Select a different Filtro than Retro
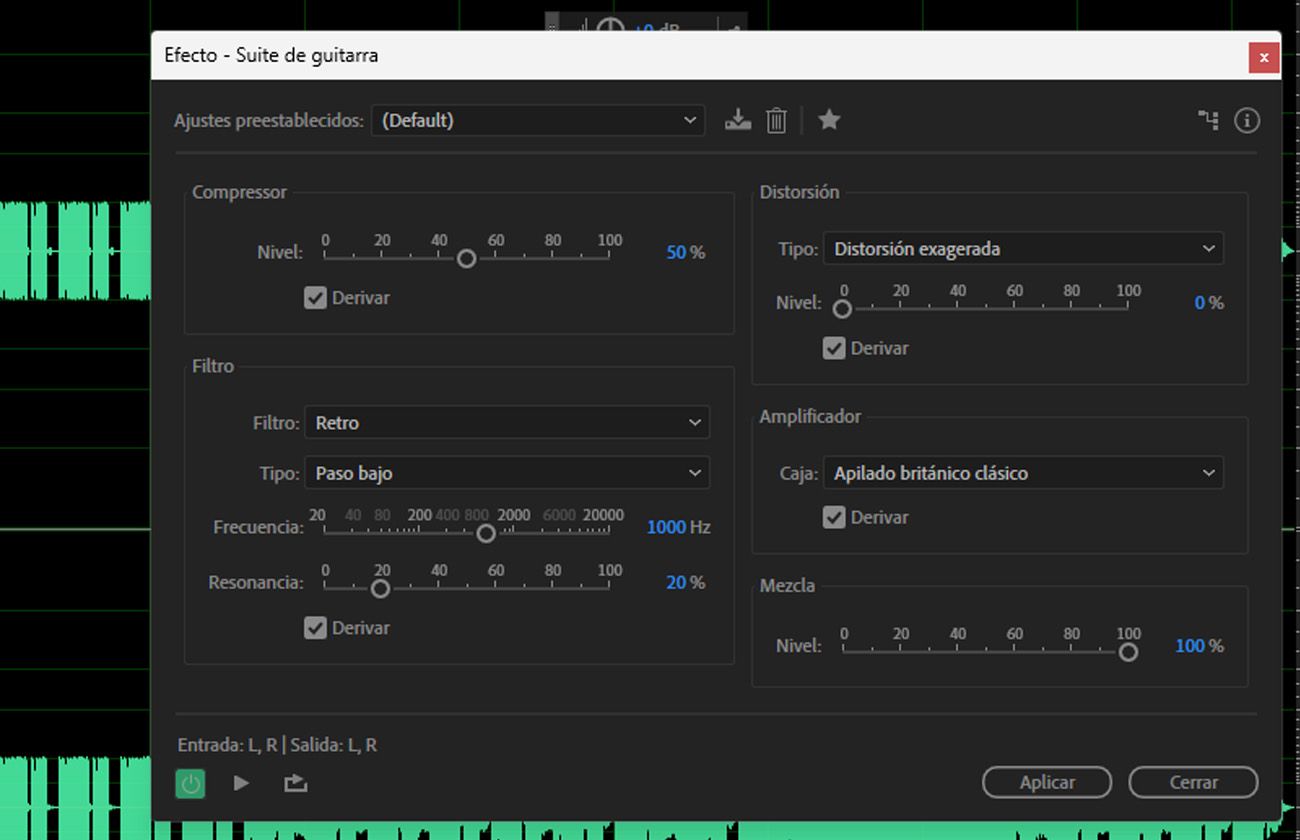 tap(507, 422)
